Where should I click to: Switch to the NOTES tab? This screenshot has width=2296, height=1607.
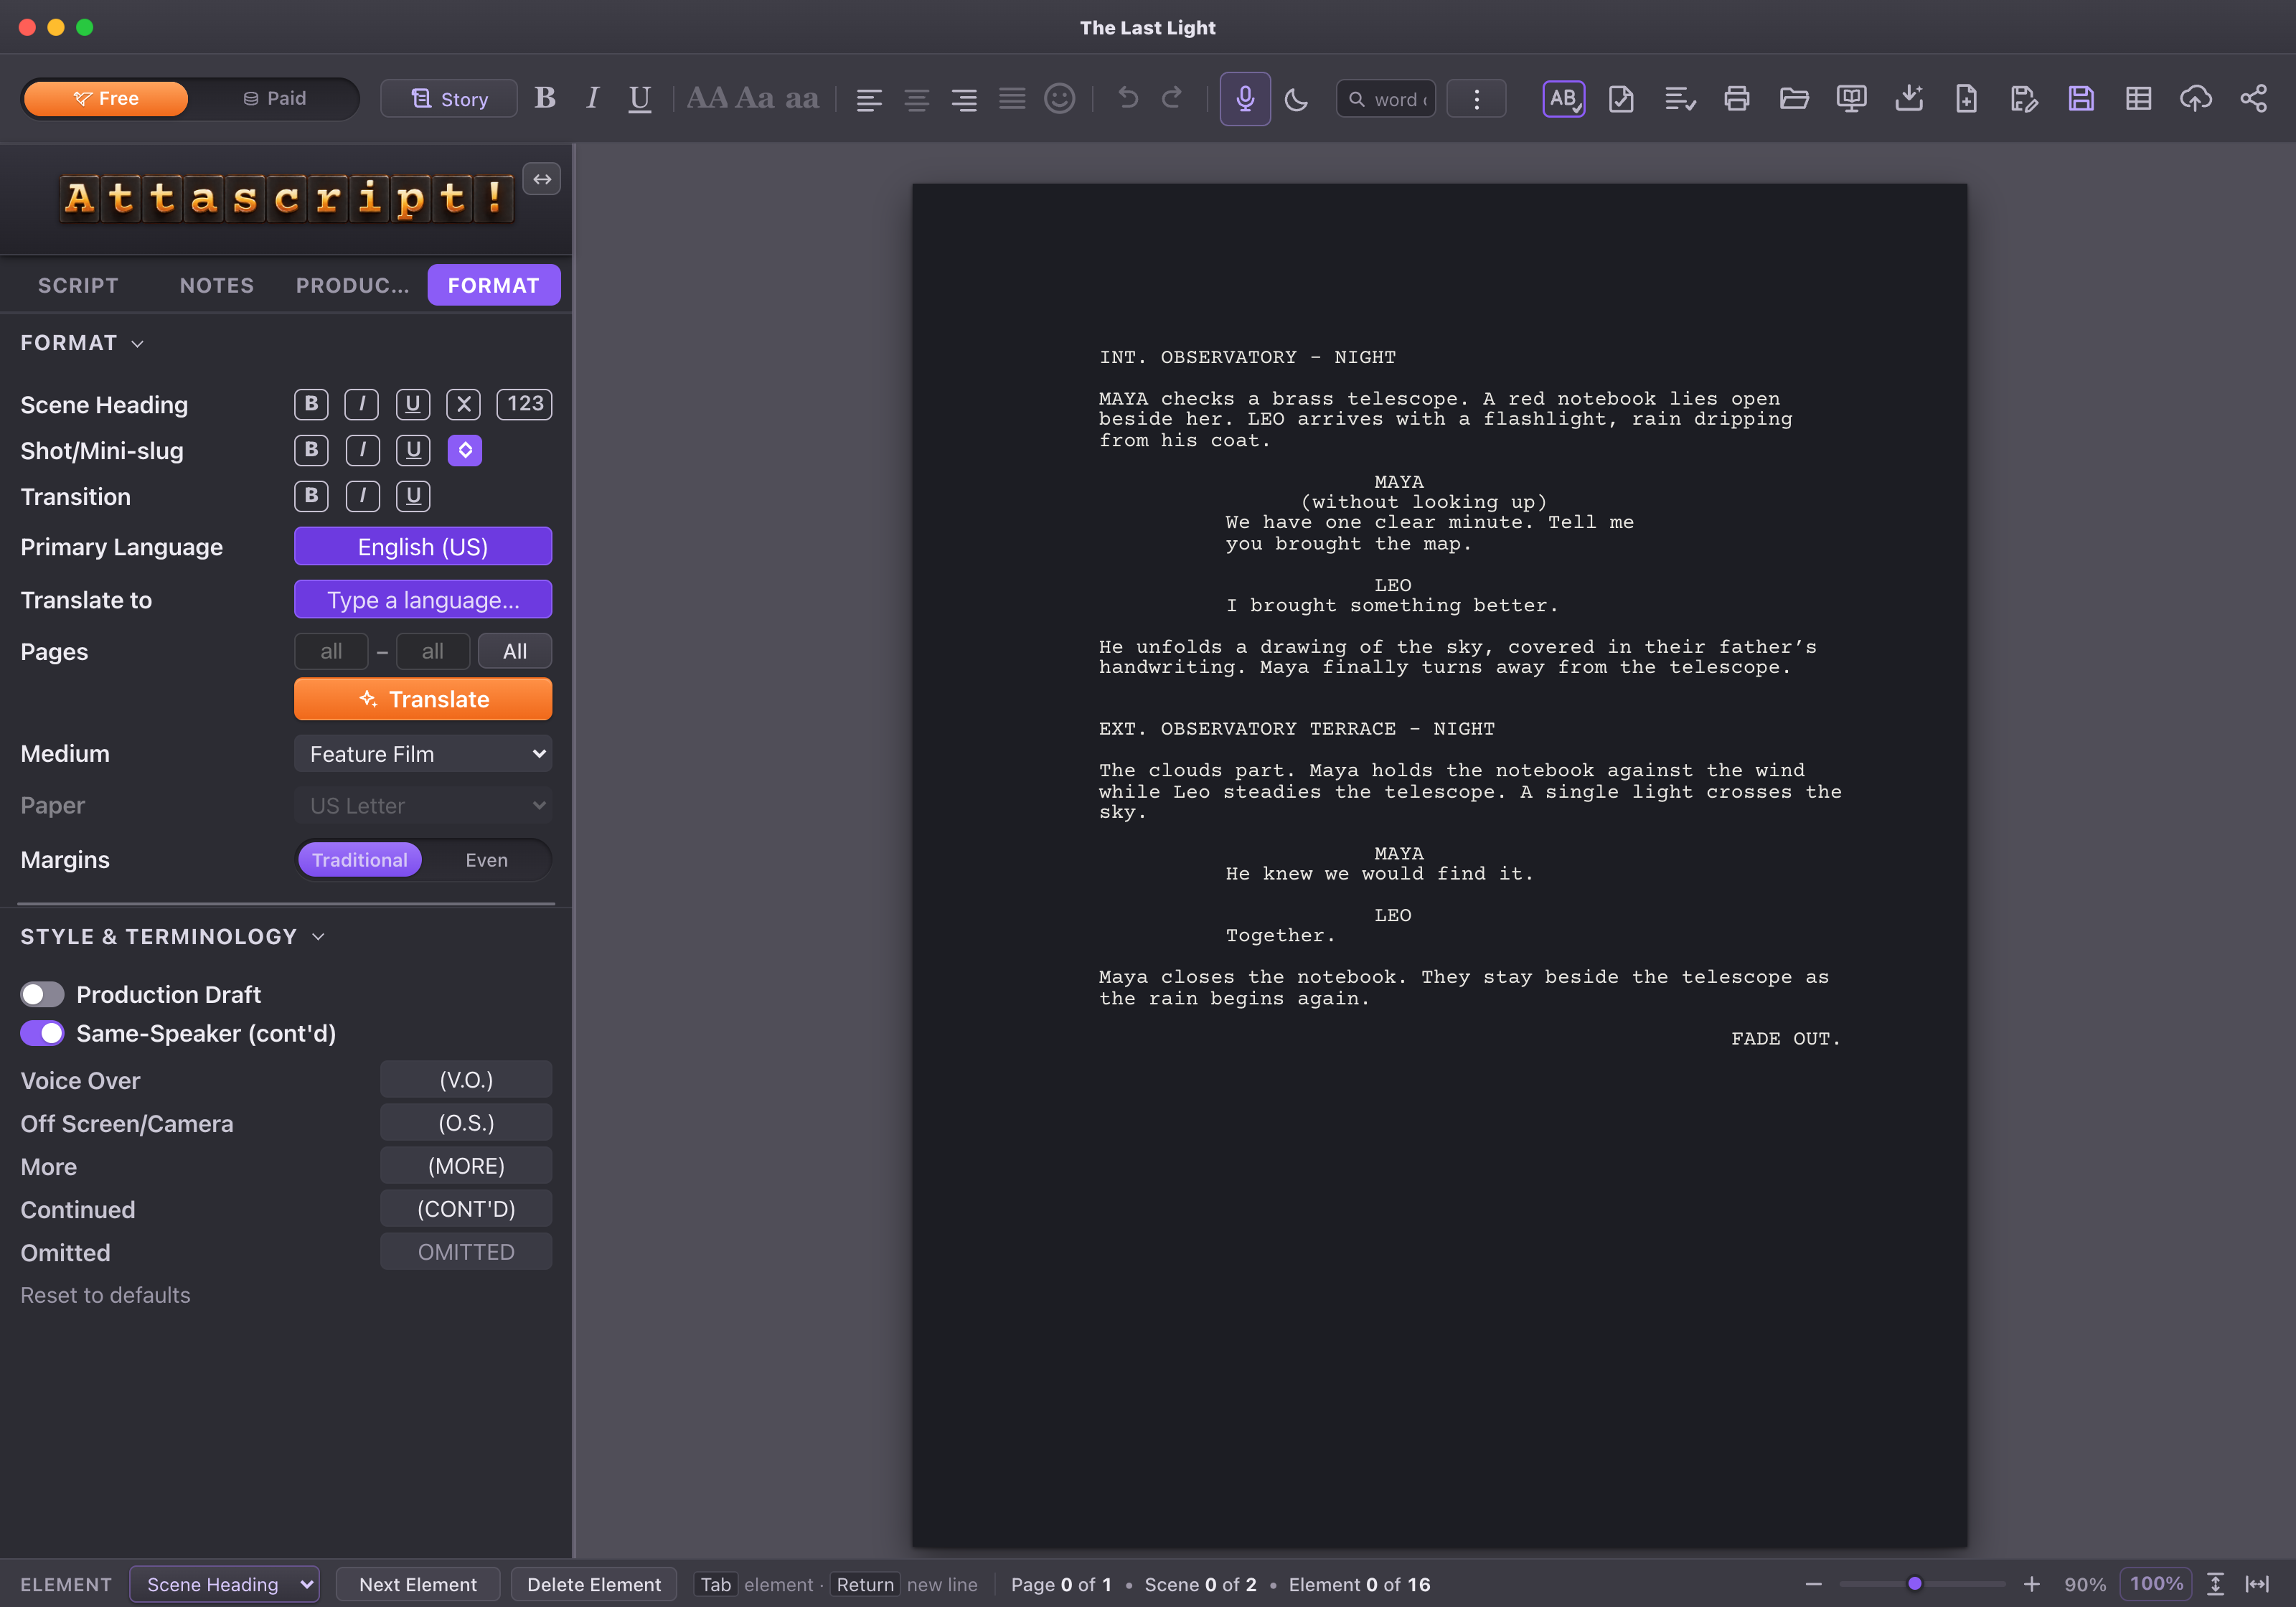pyautogui.click(x=217, y=286)
